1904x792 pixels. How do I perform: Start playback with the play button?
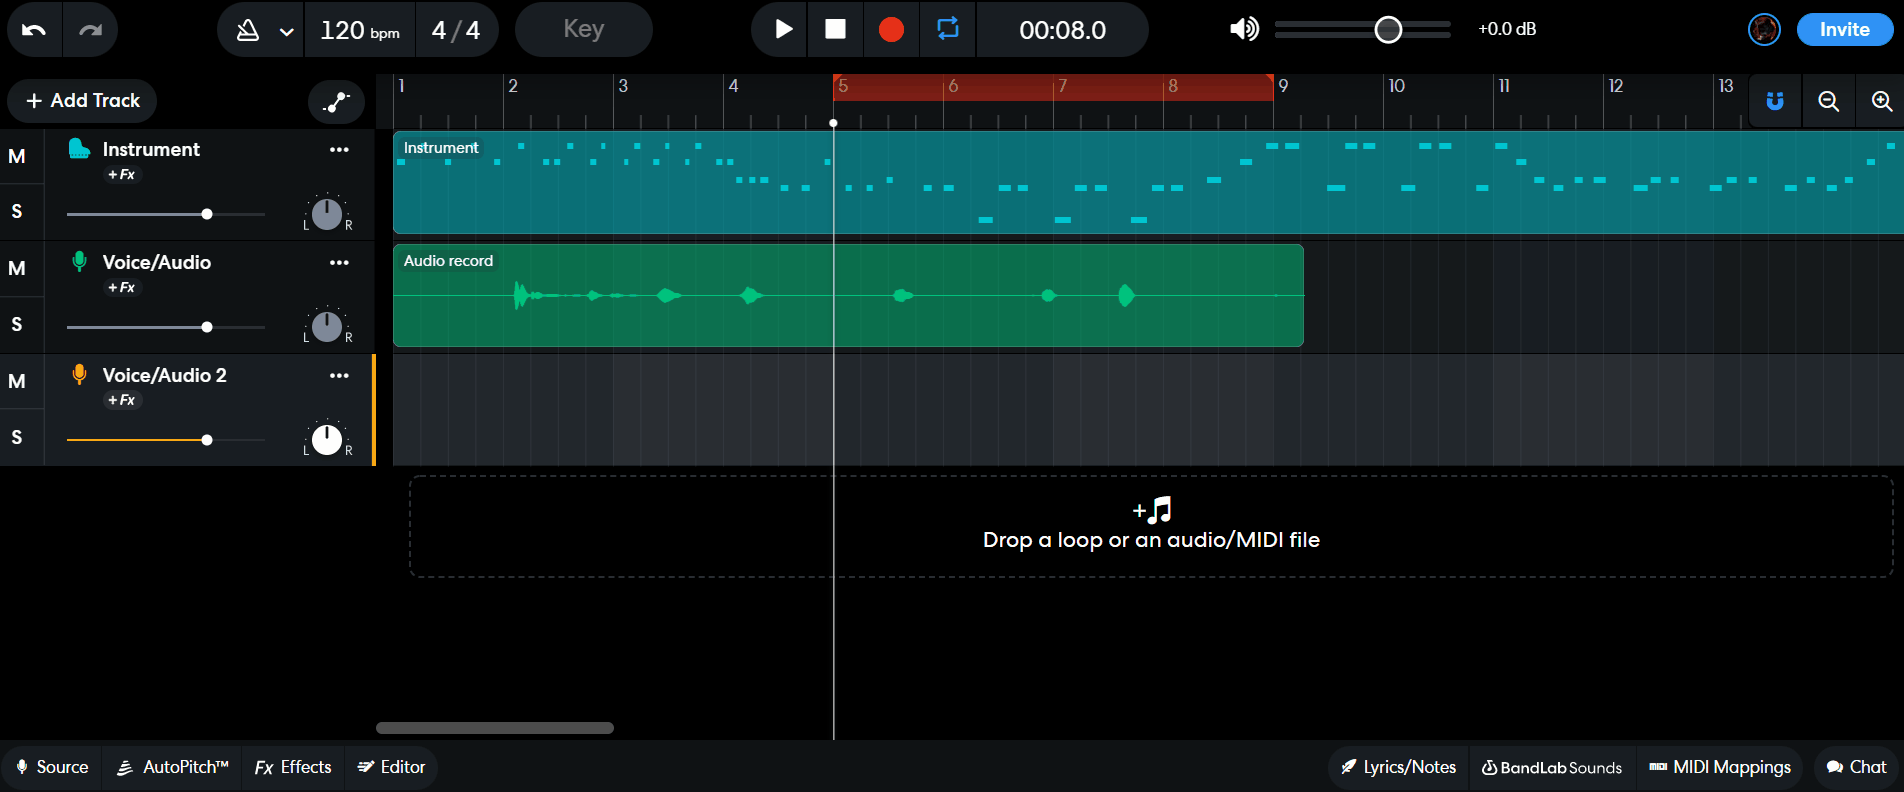coord(784,30)
